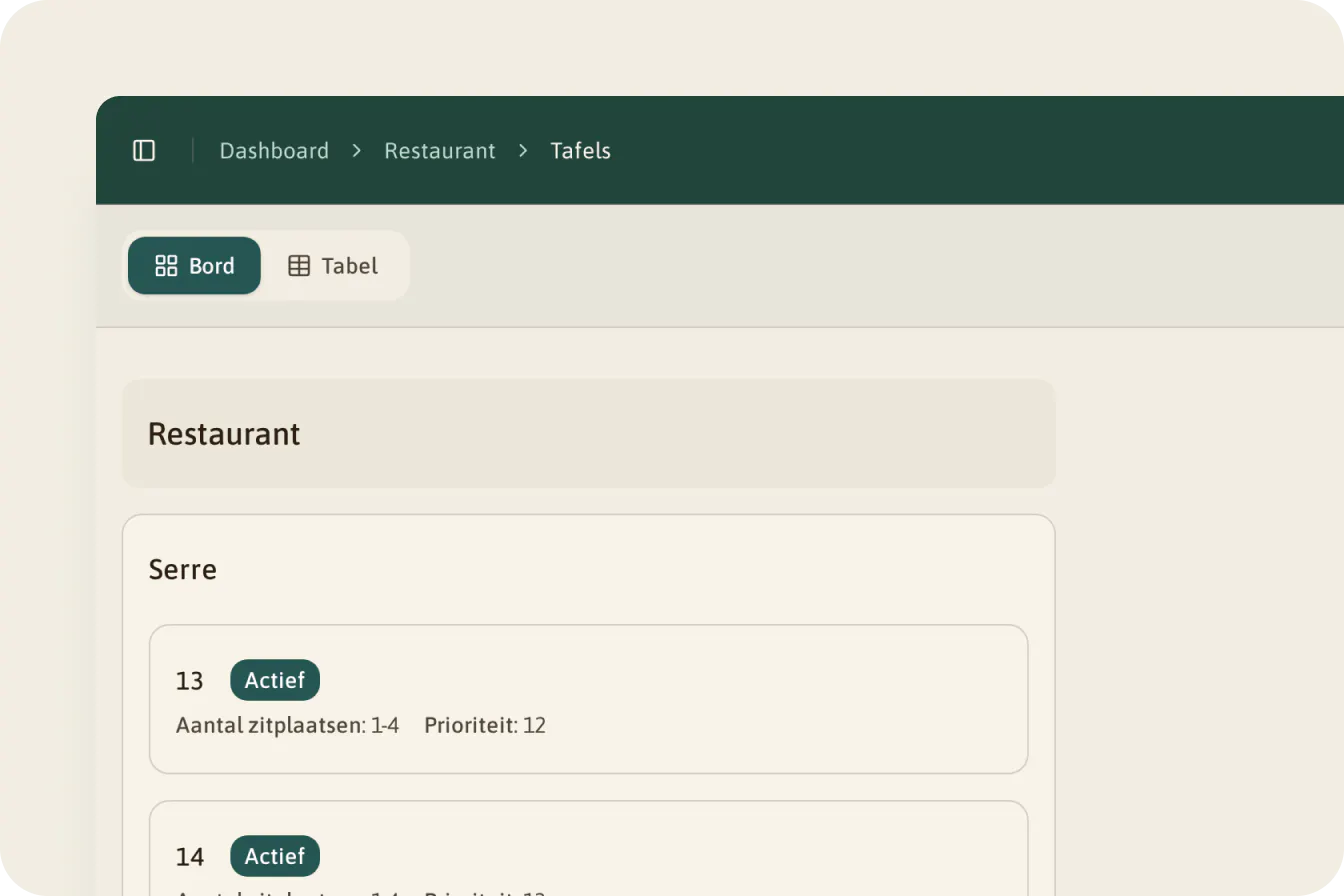Click the Tafels breadcrumb item
Screen dimensions: 1344x896
click(580, 151)
